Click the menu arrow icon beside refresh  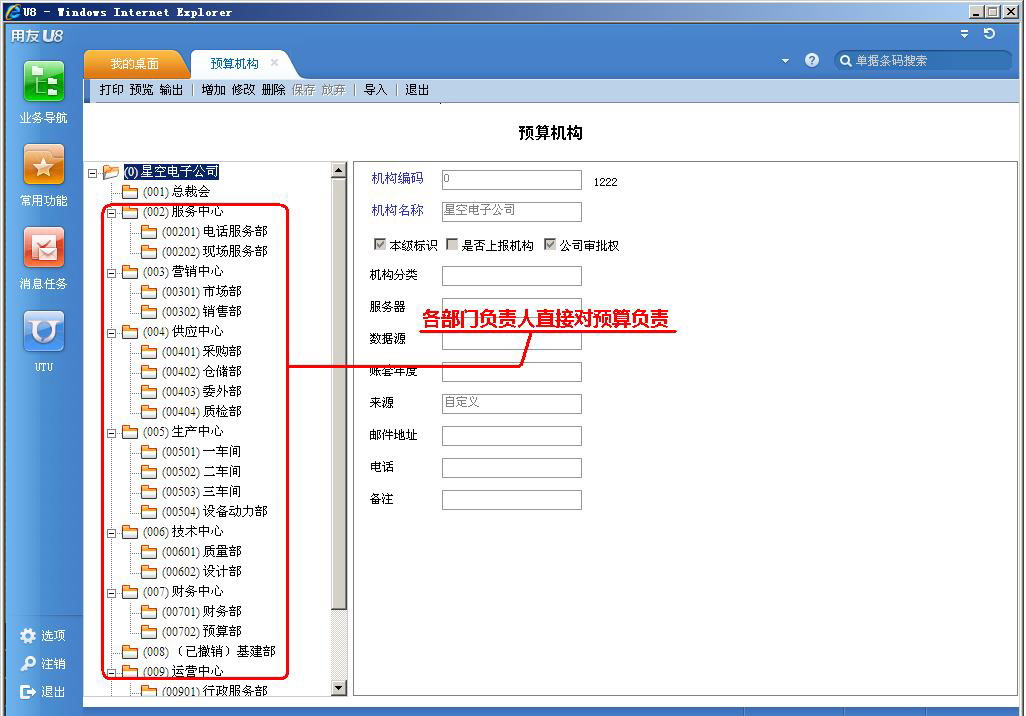964,33
